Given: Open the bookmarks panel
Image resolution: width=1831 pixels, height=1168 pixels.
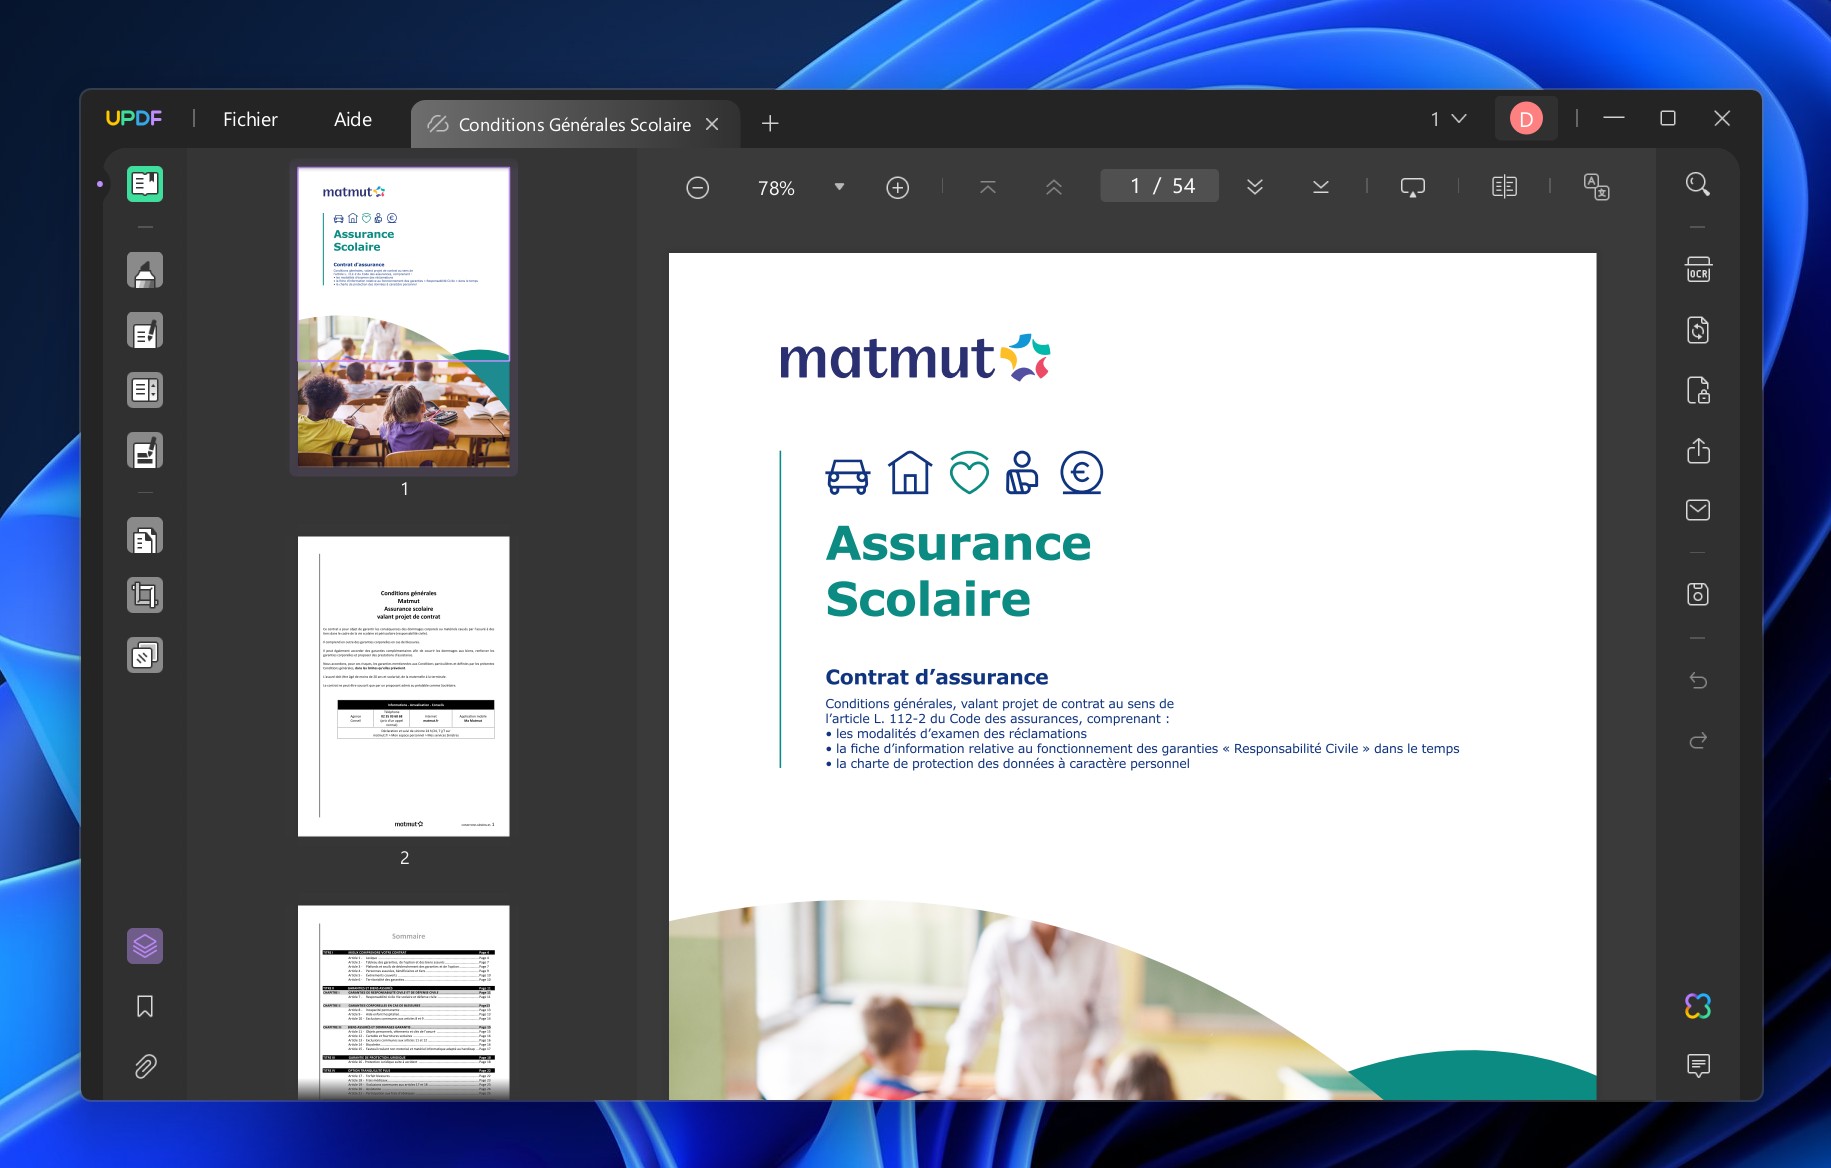Looking at the screenshot, I should (x=145, y=1006).
